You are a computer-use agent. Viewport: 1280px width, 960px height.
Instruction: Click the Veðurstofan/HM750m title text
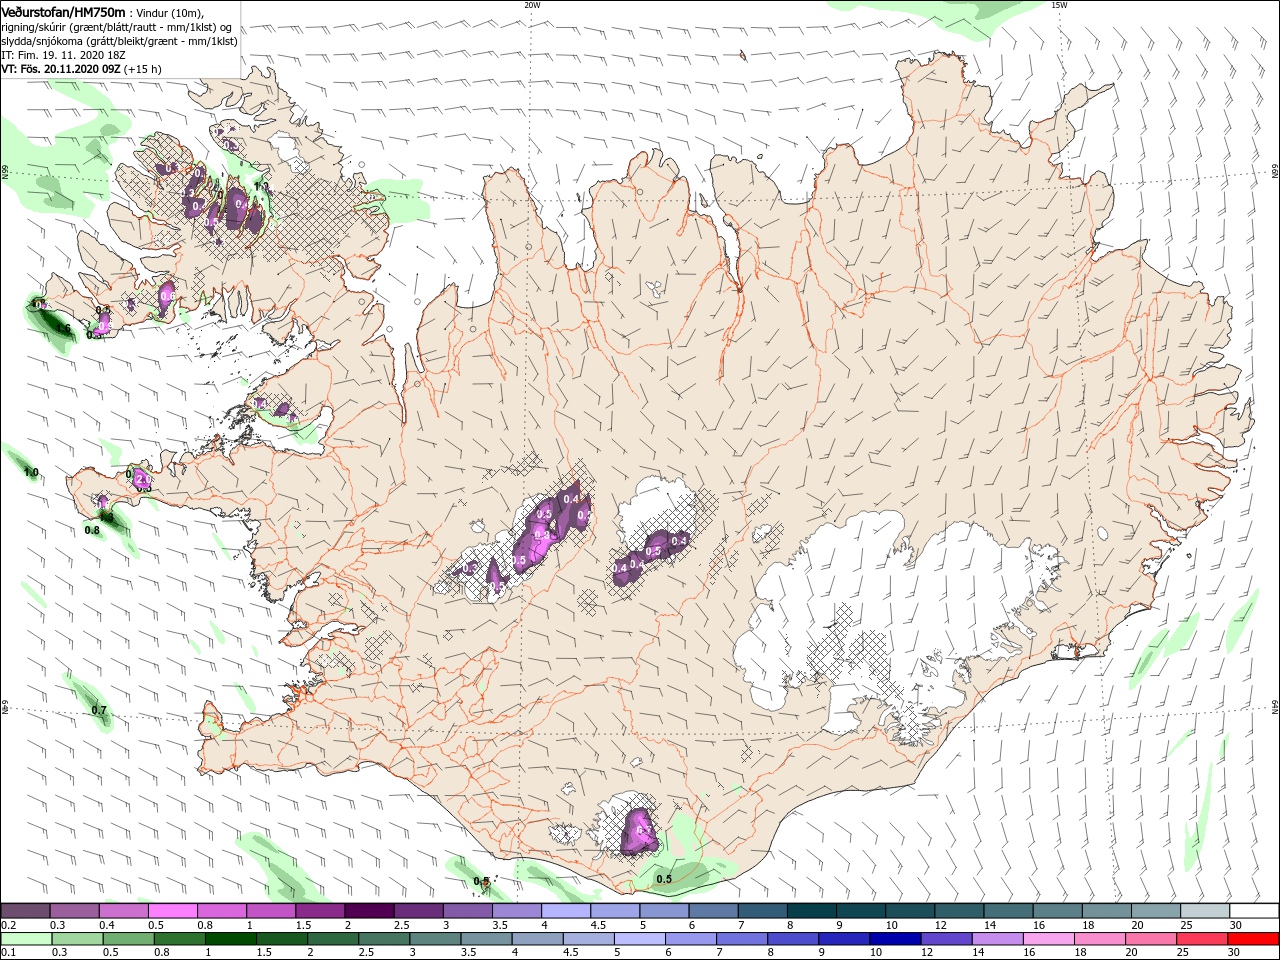(x=63, y=11)
